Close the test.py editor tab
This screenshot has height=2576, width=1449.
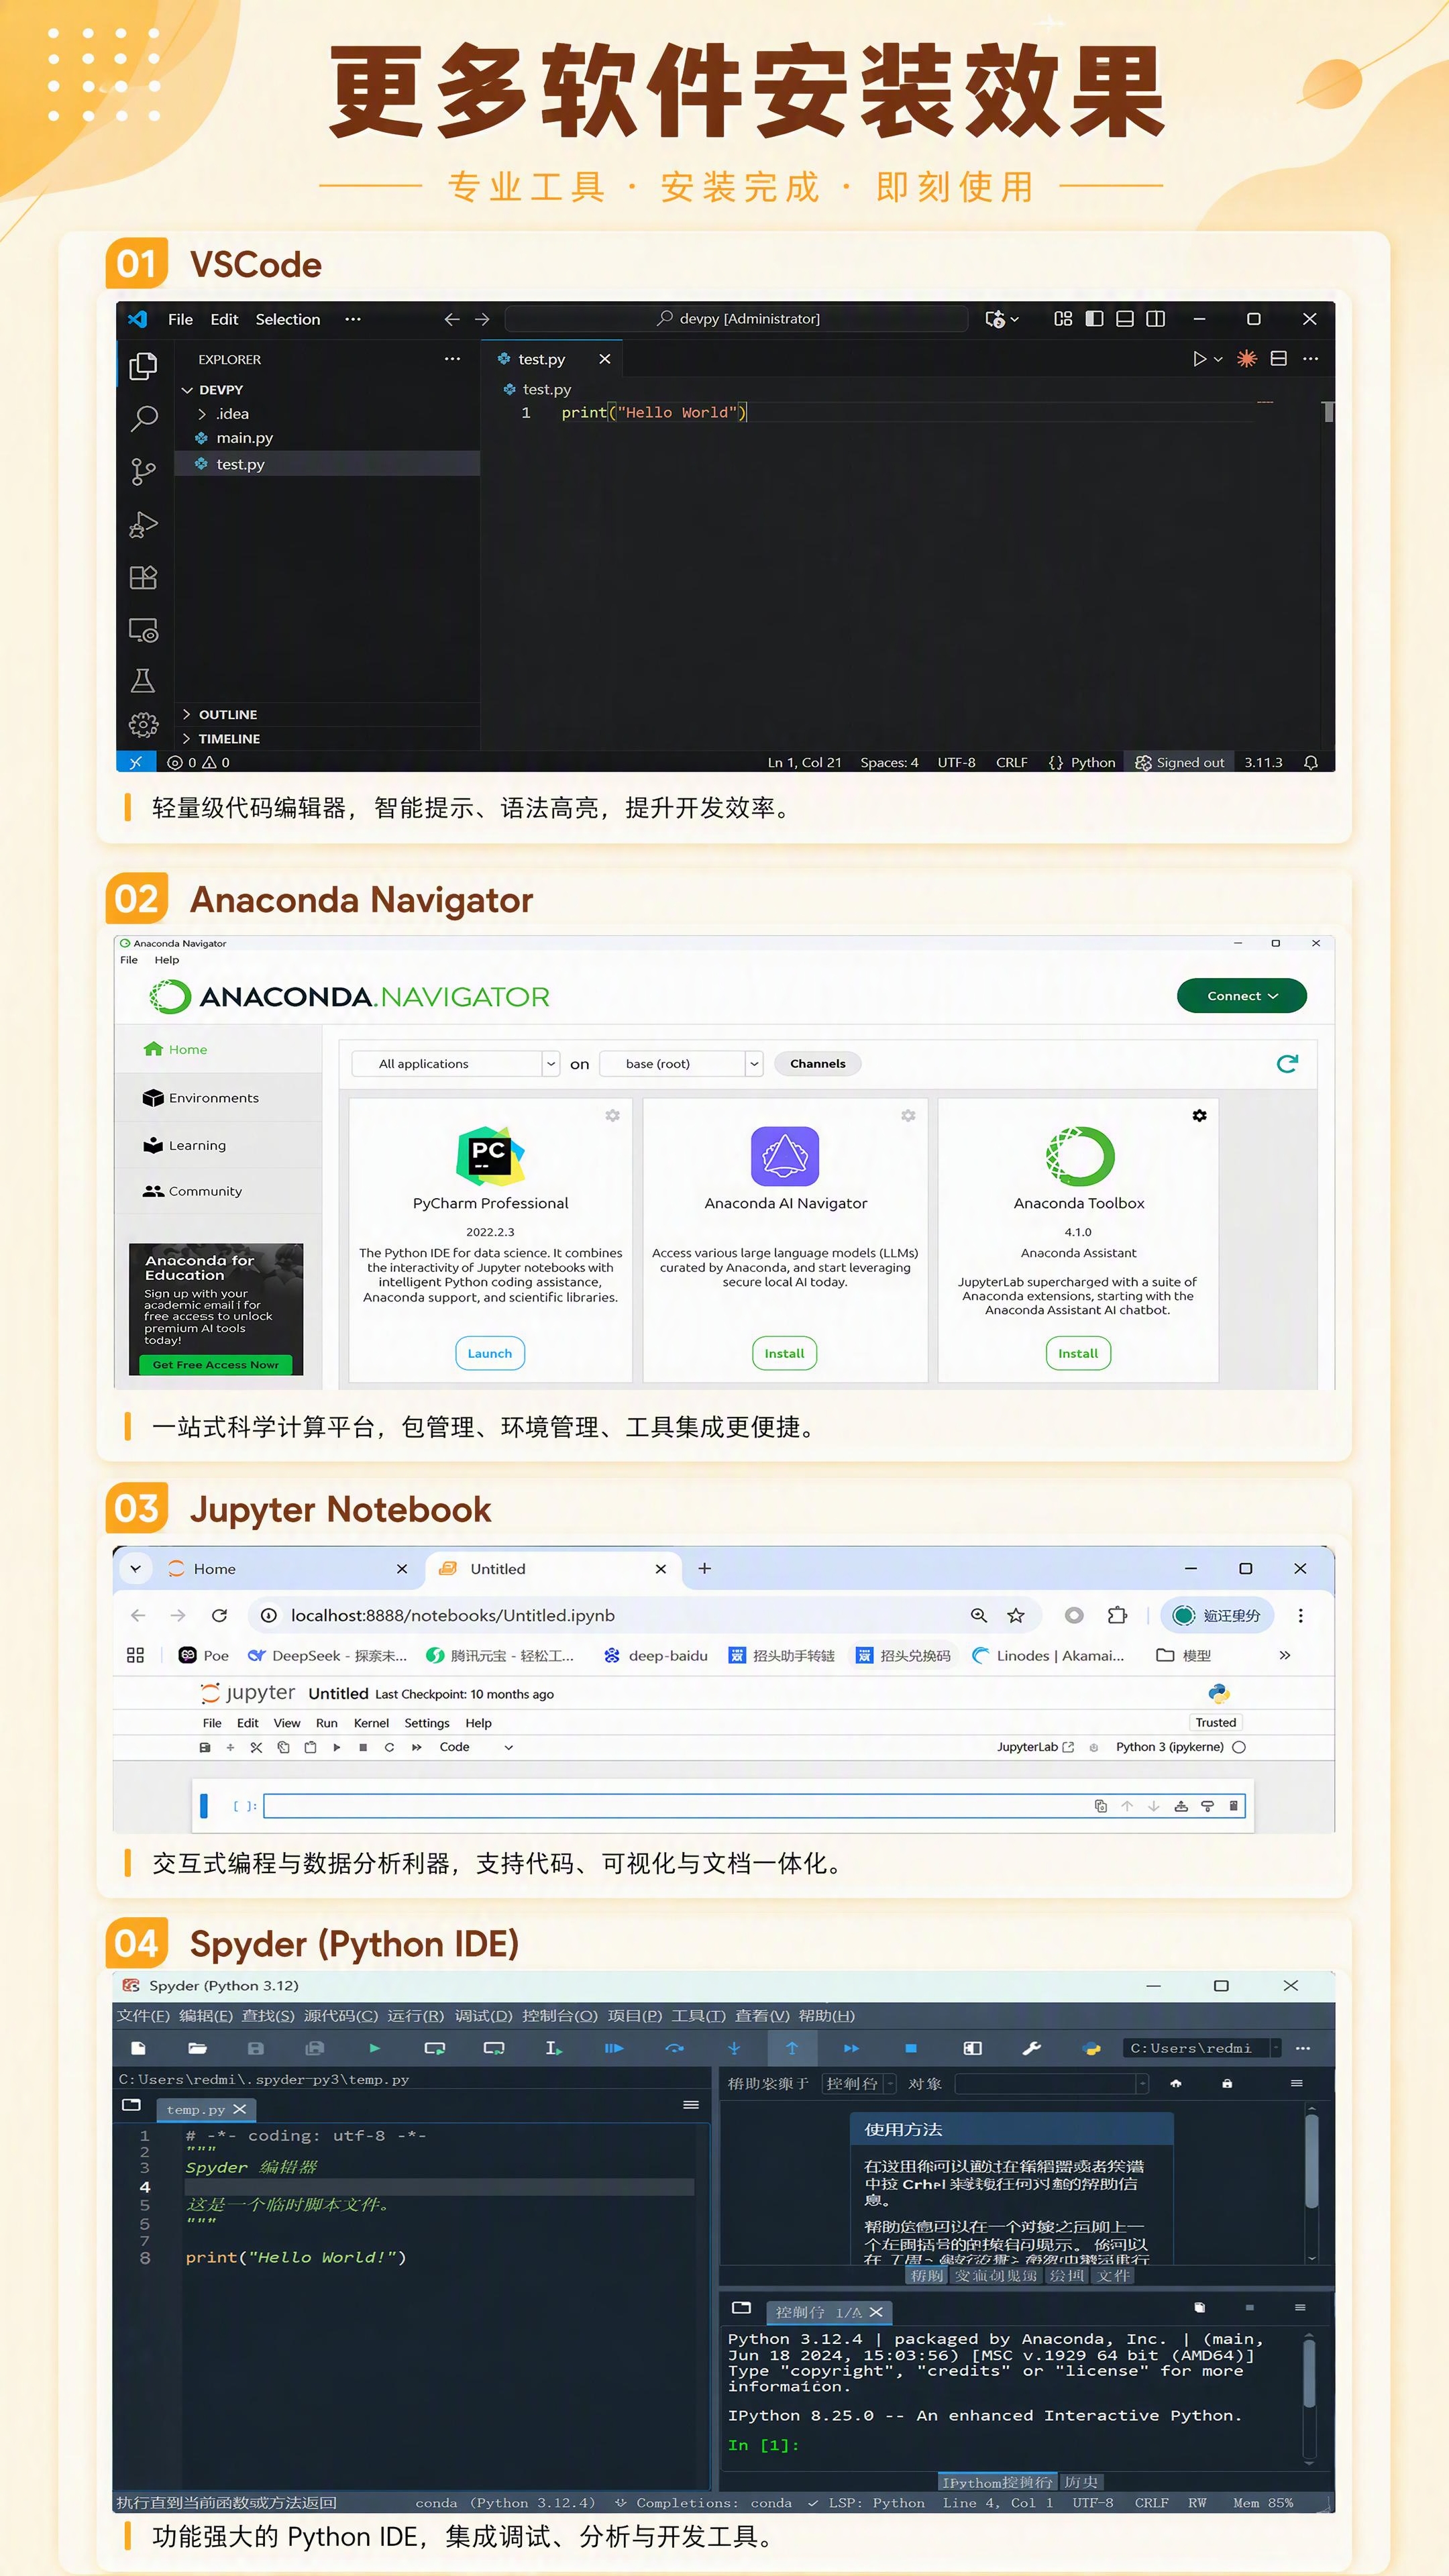pyautogui.click(x=604, y=358)
